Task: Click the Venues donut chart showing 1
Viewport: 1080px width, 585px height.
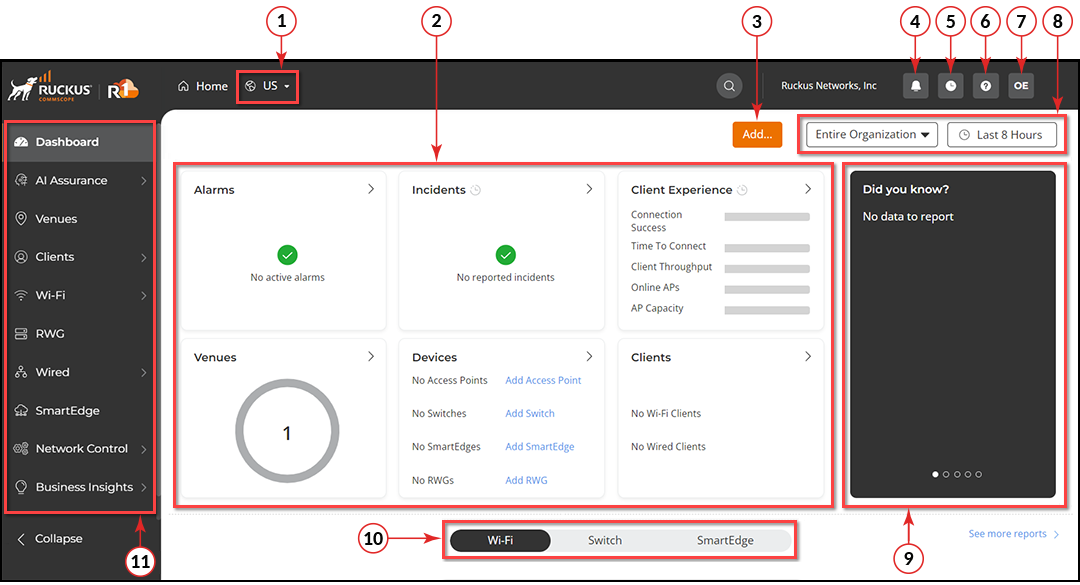Action: [x=287, y=431]
